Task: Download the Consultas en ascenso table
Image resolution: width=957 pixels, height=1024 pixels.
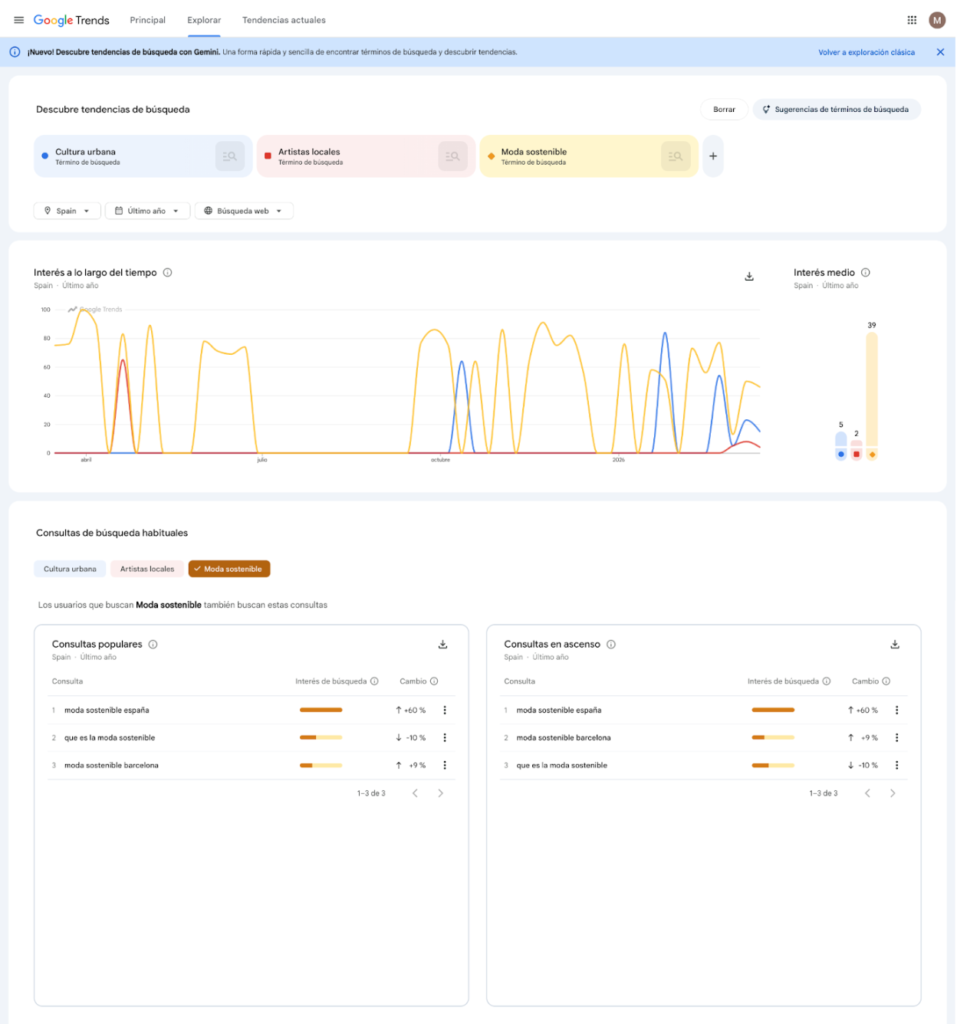Action: click(x=895, y=645)
